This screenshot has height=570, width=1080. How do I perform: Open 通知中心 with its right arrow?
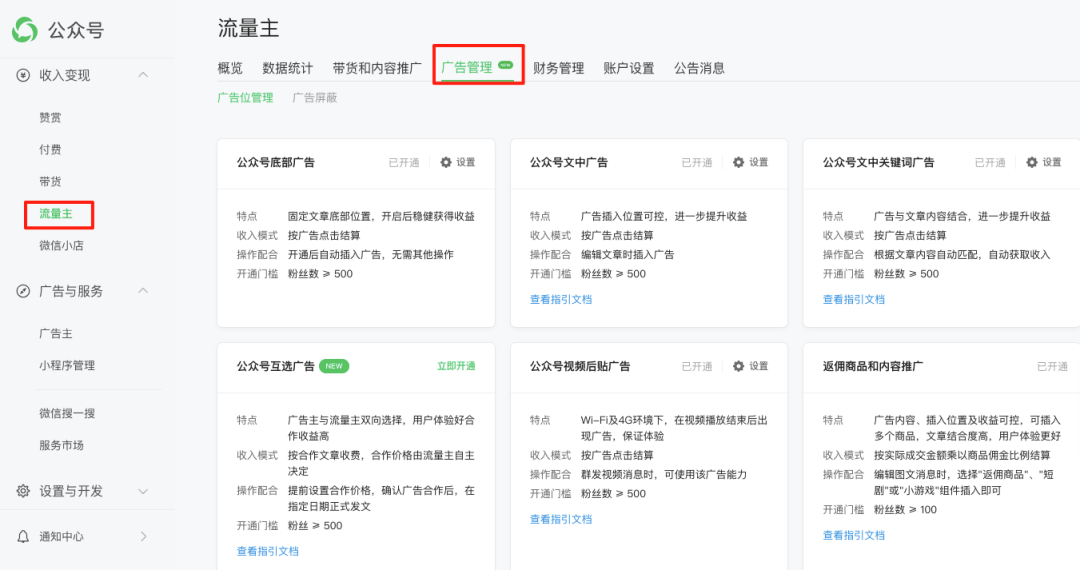click(x=143, y=536)
